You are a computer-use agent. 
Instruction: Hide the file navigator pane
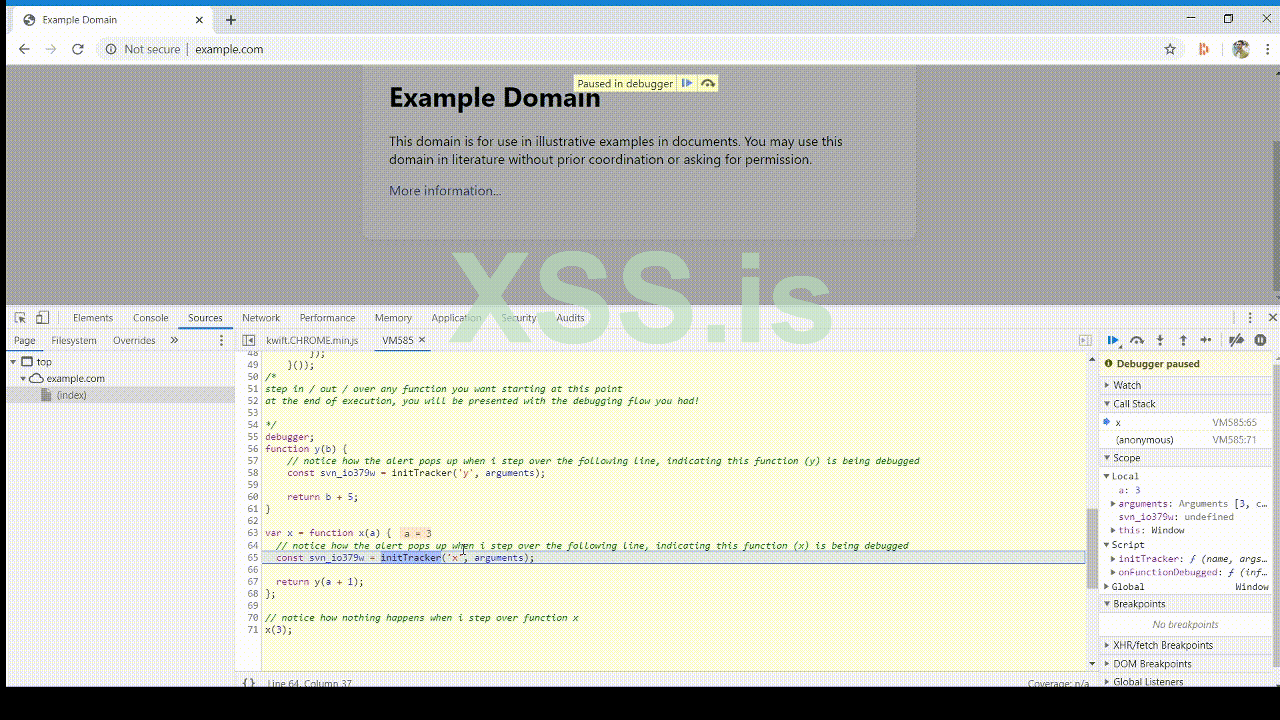tap(249, 341)
